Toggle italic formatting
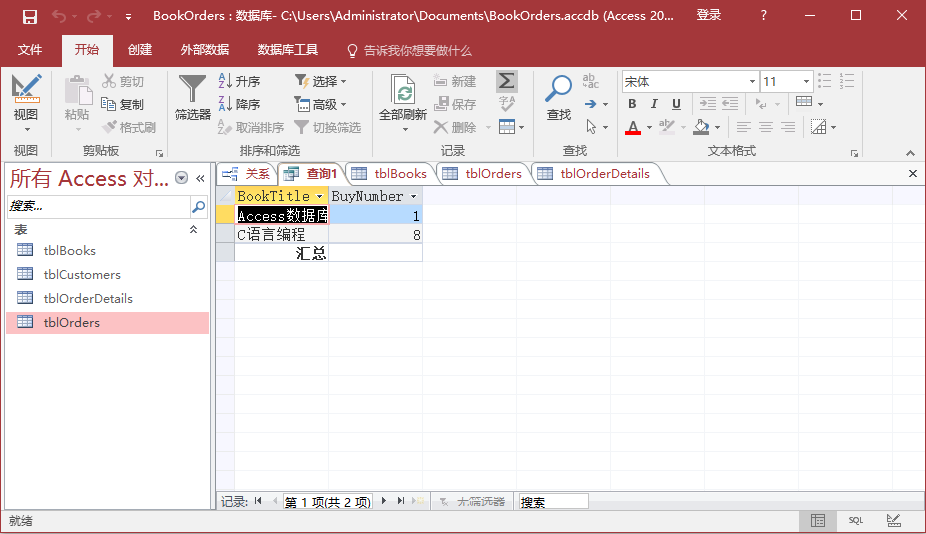Screen dimensions: 926x534 tap(654, 104)
